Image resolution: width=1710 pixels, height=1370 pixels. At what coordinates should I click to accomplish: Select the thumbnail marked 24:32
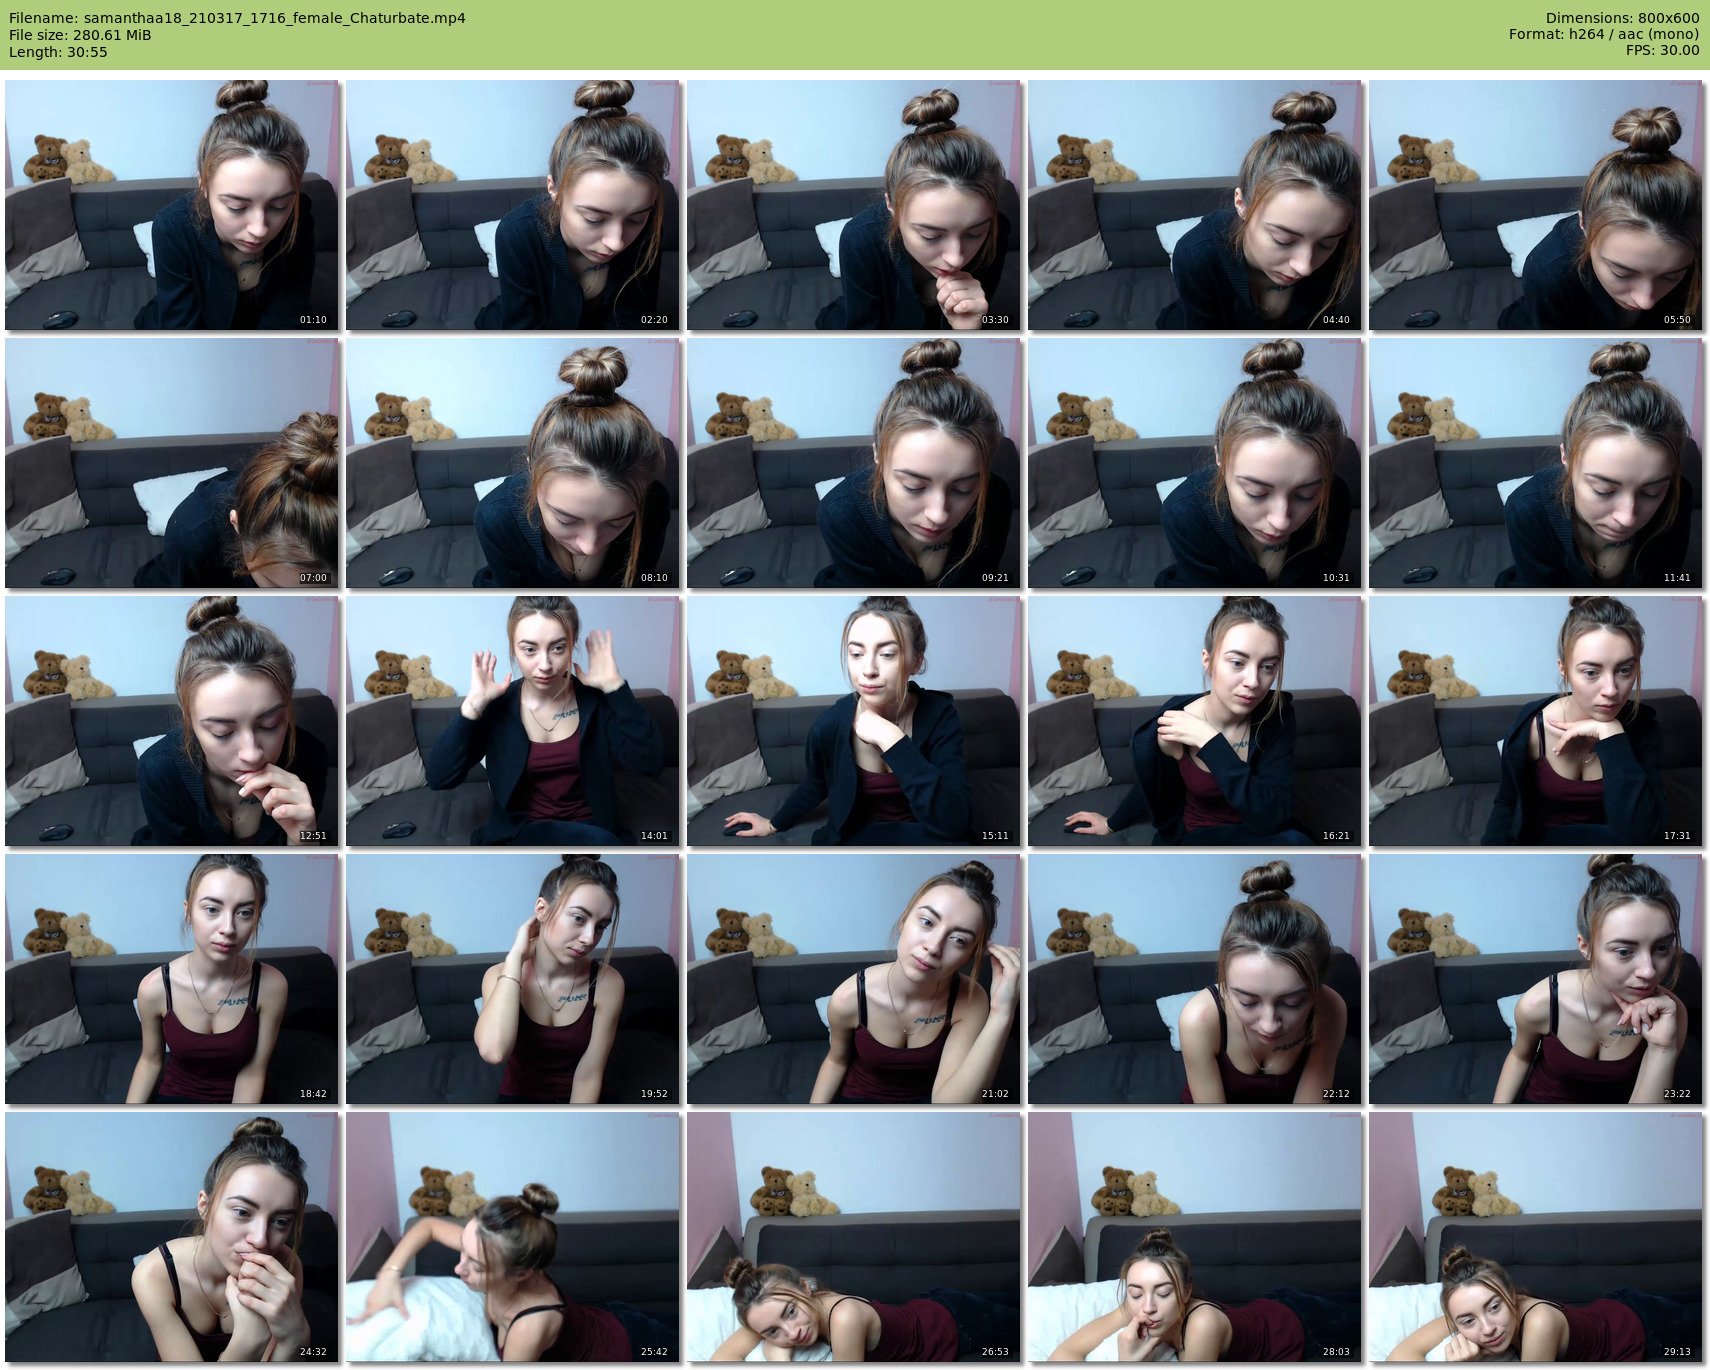(x=172, y=1237)
